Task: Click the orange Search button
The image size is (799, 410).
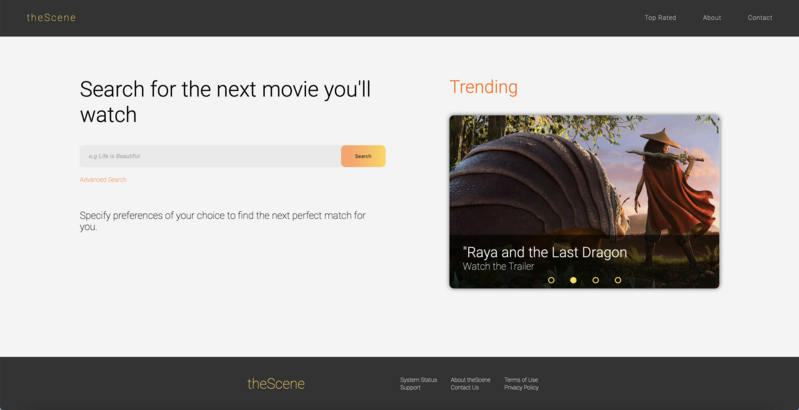Action: coord(363,156)
